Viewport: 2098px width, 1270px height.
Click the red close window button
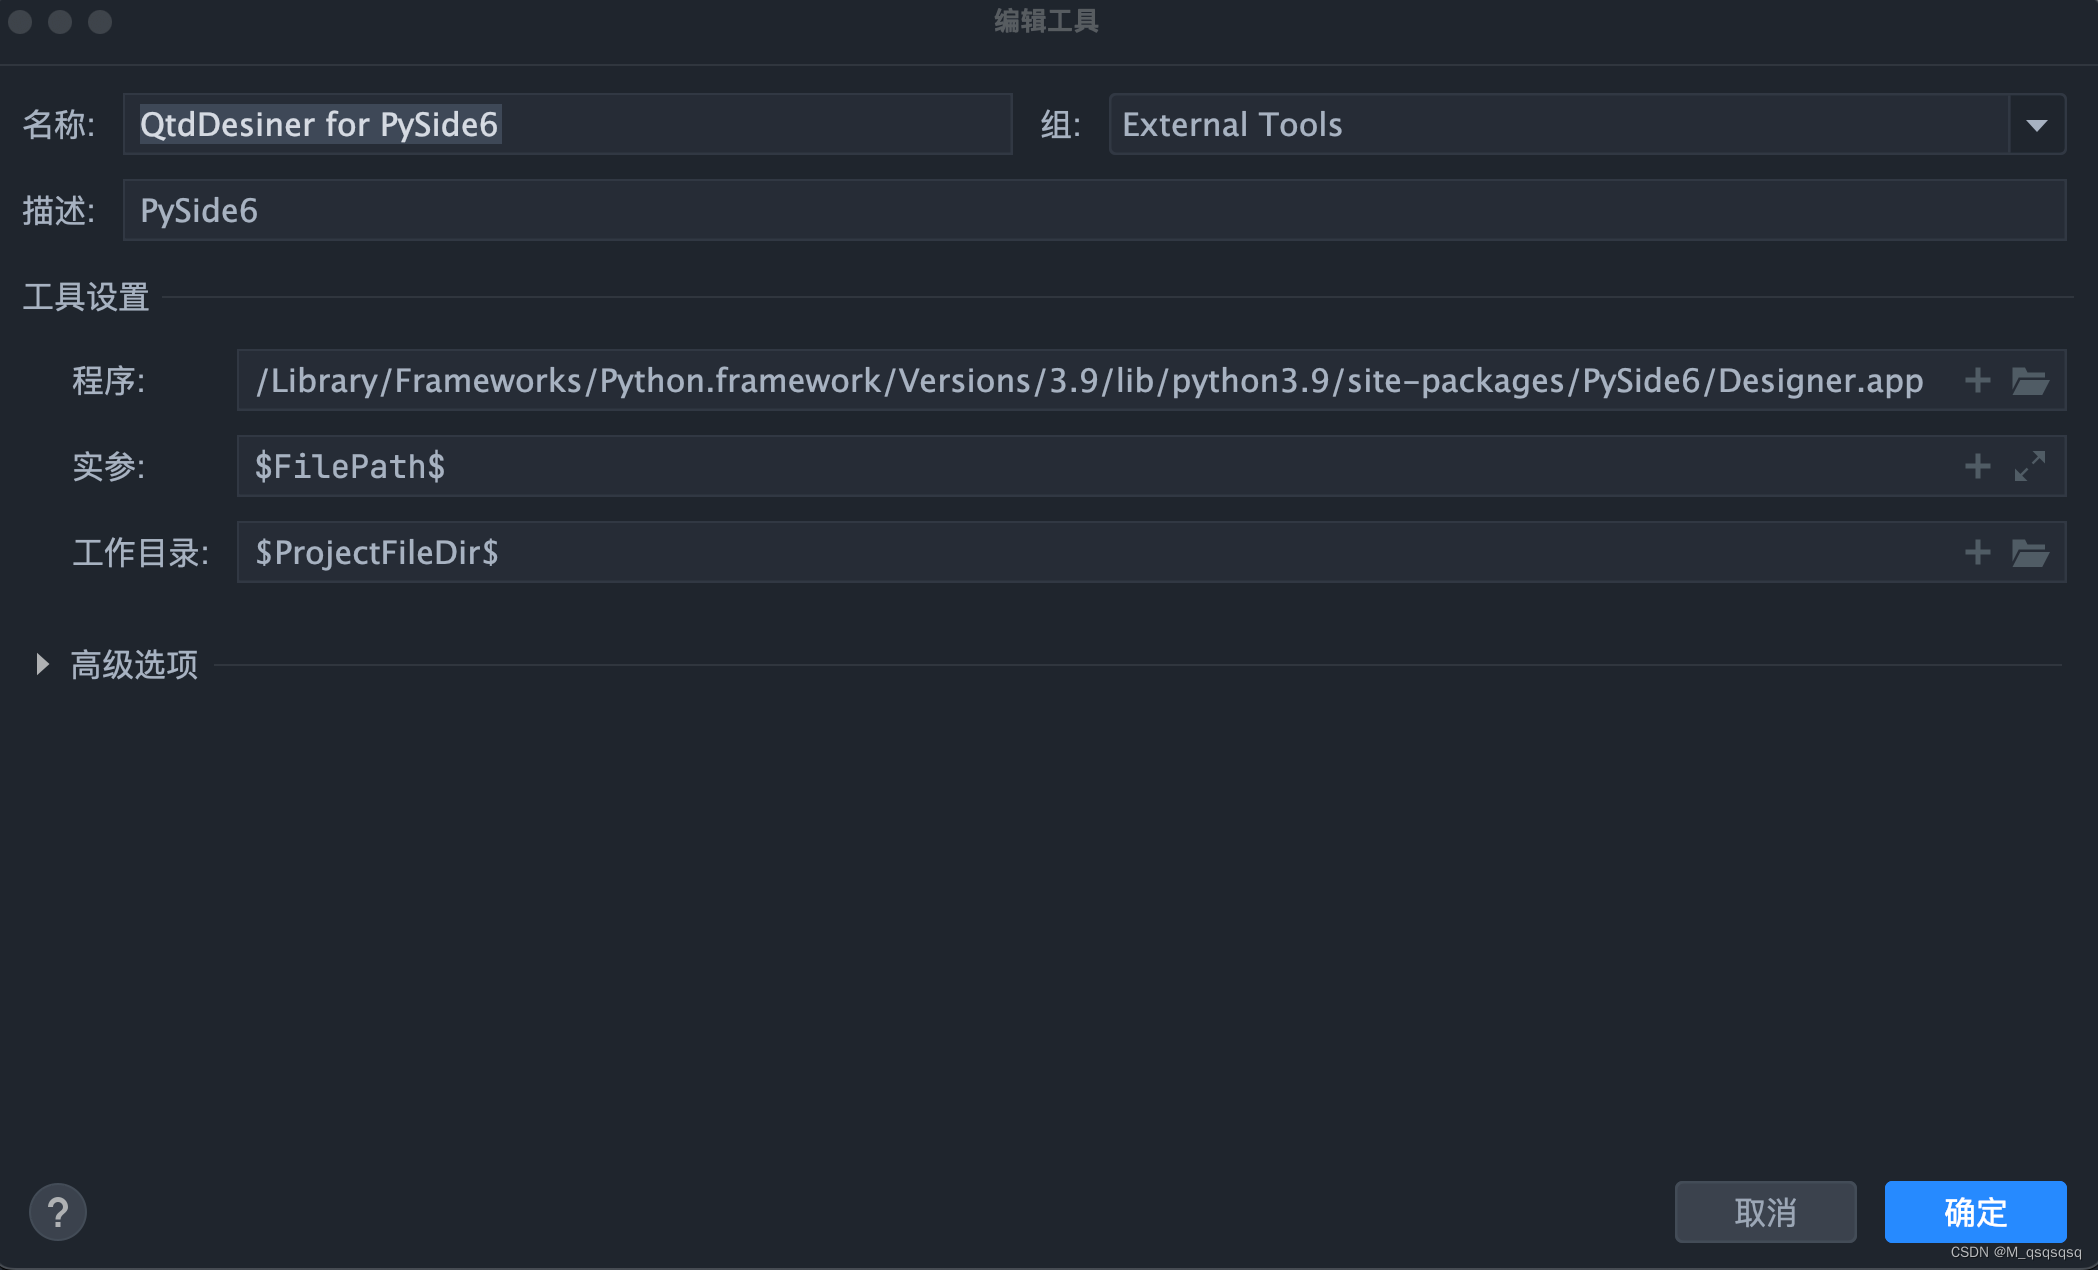20,21
